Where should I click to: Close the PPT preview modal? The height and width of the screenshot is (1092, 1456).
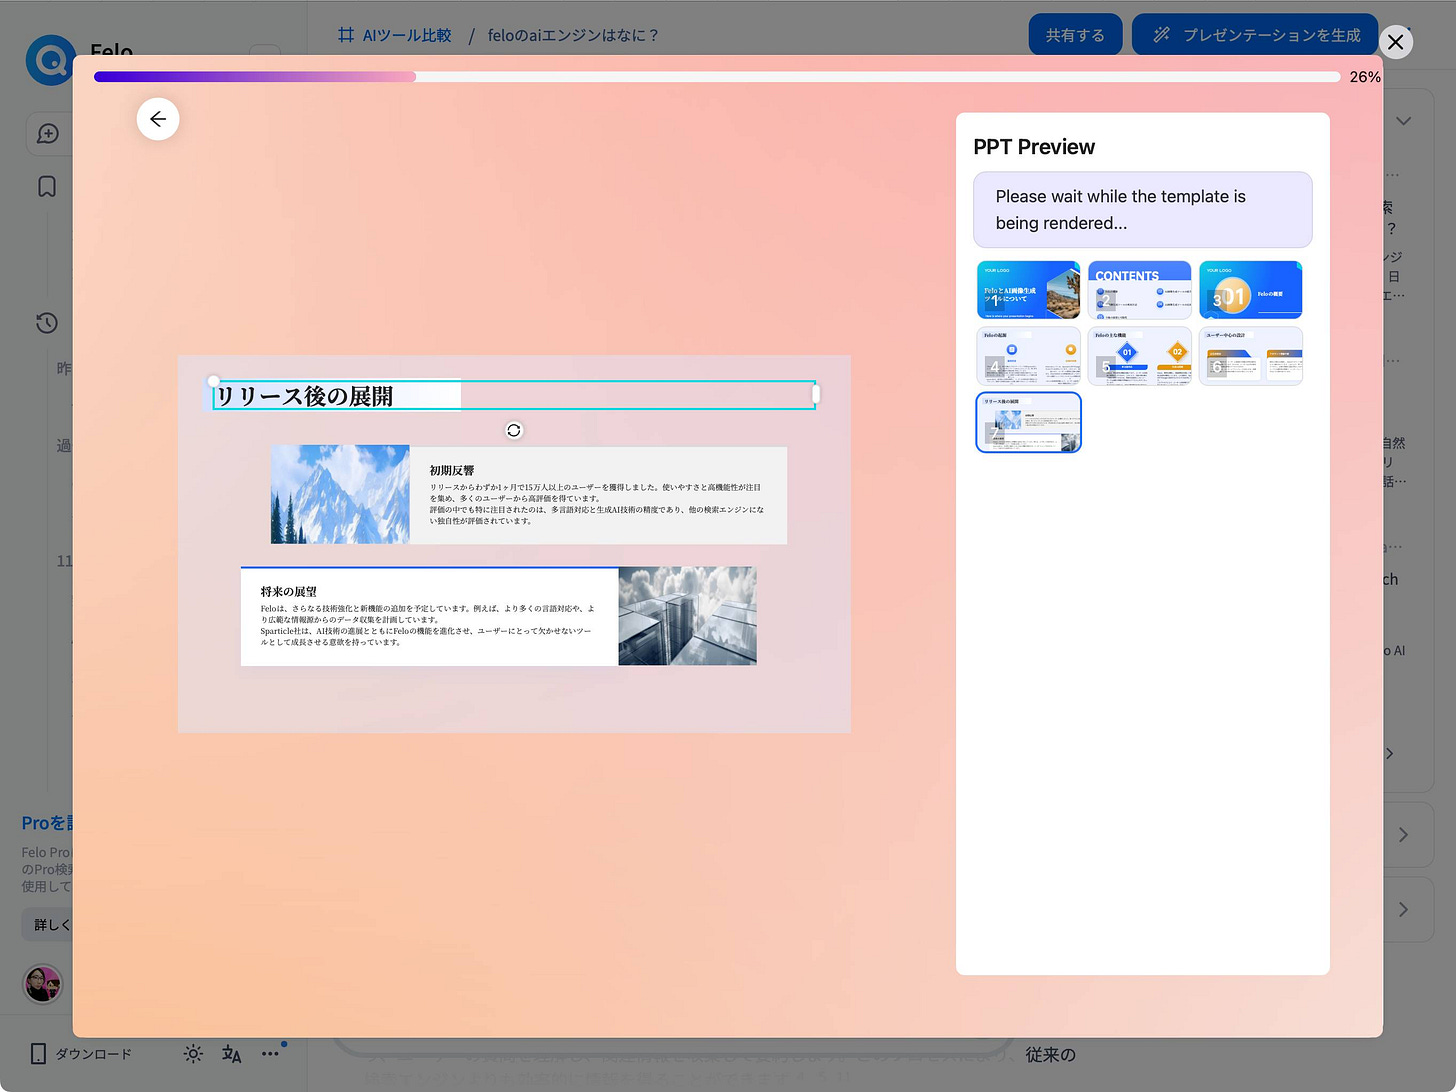1396,42
